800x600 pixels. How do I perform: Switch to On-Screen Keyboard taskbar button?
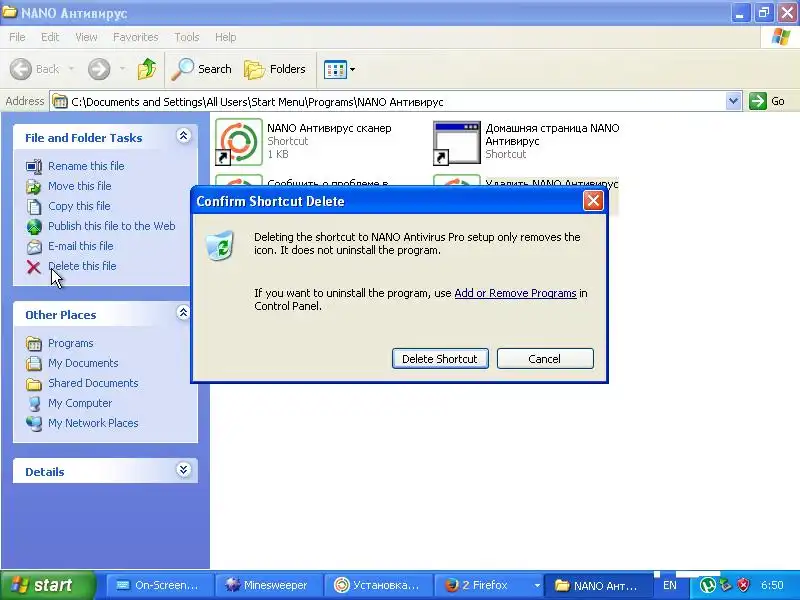(x=159, y=585)
